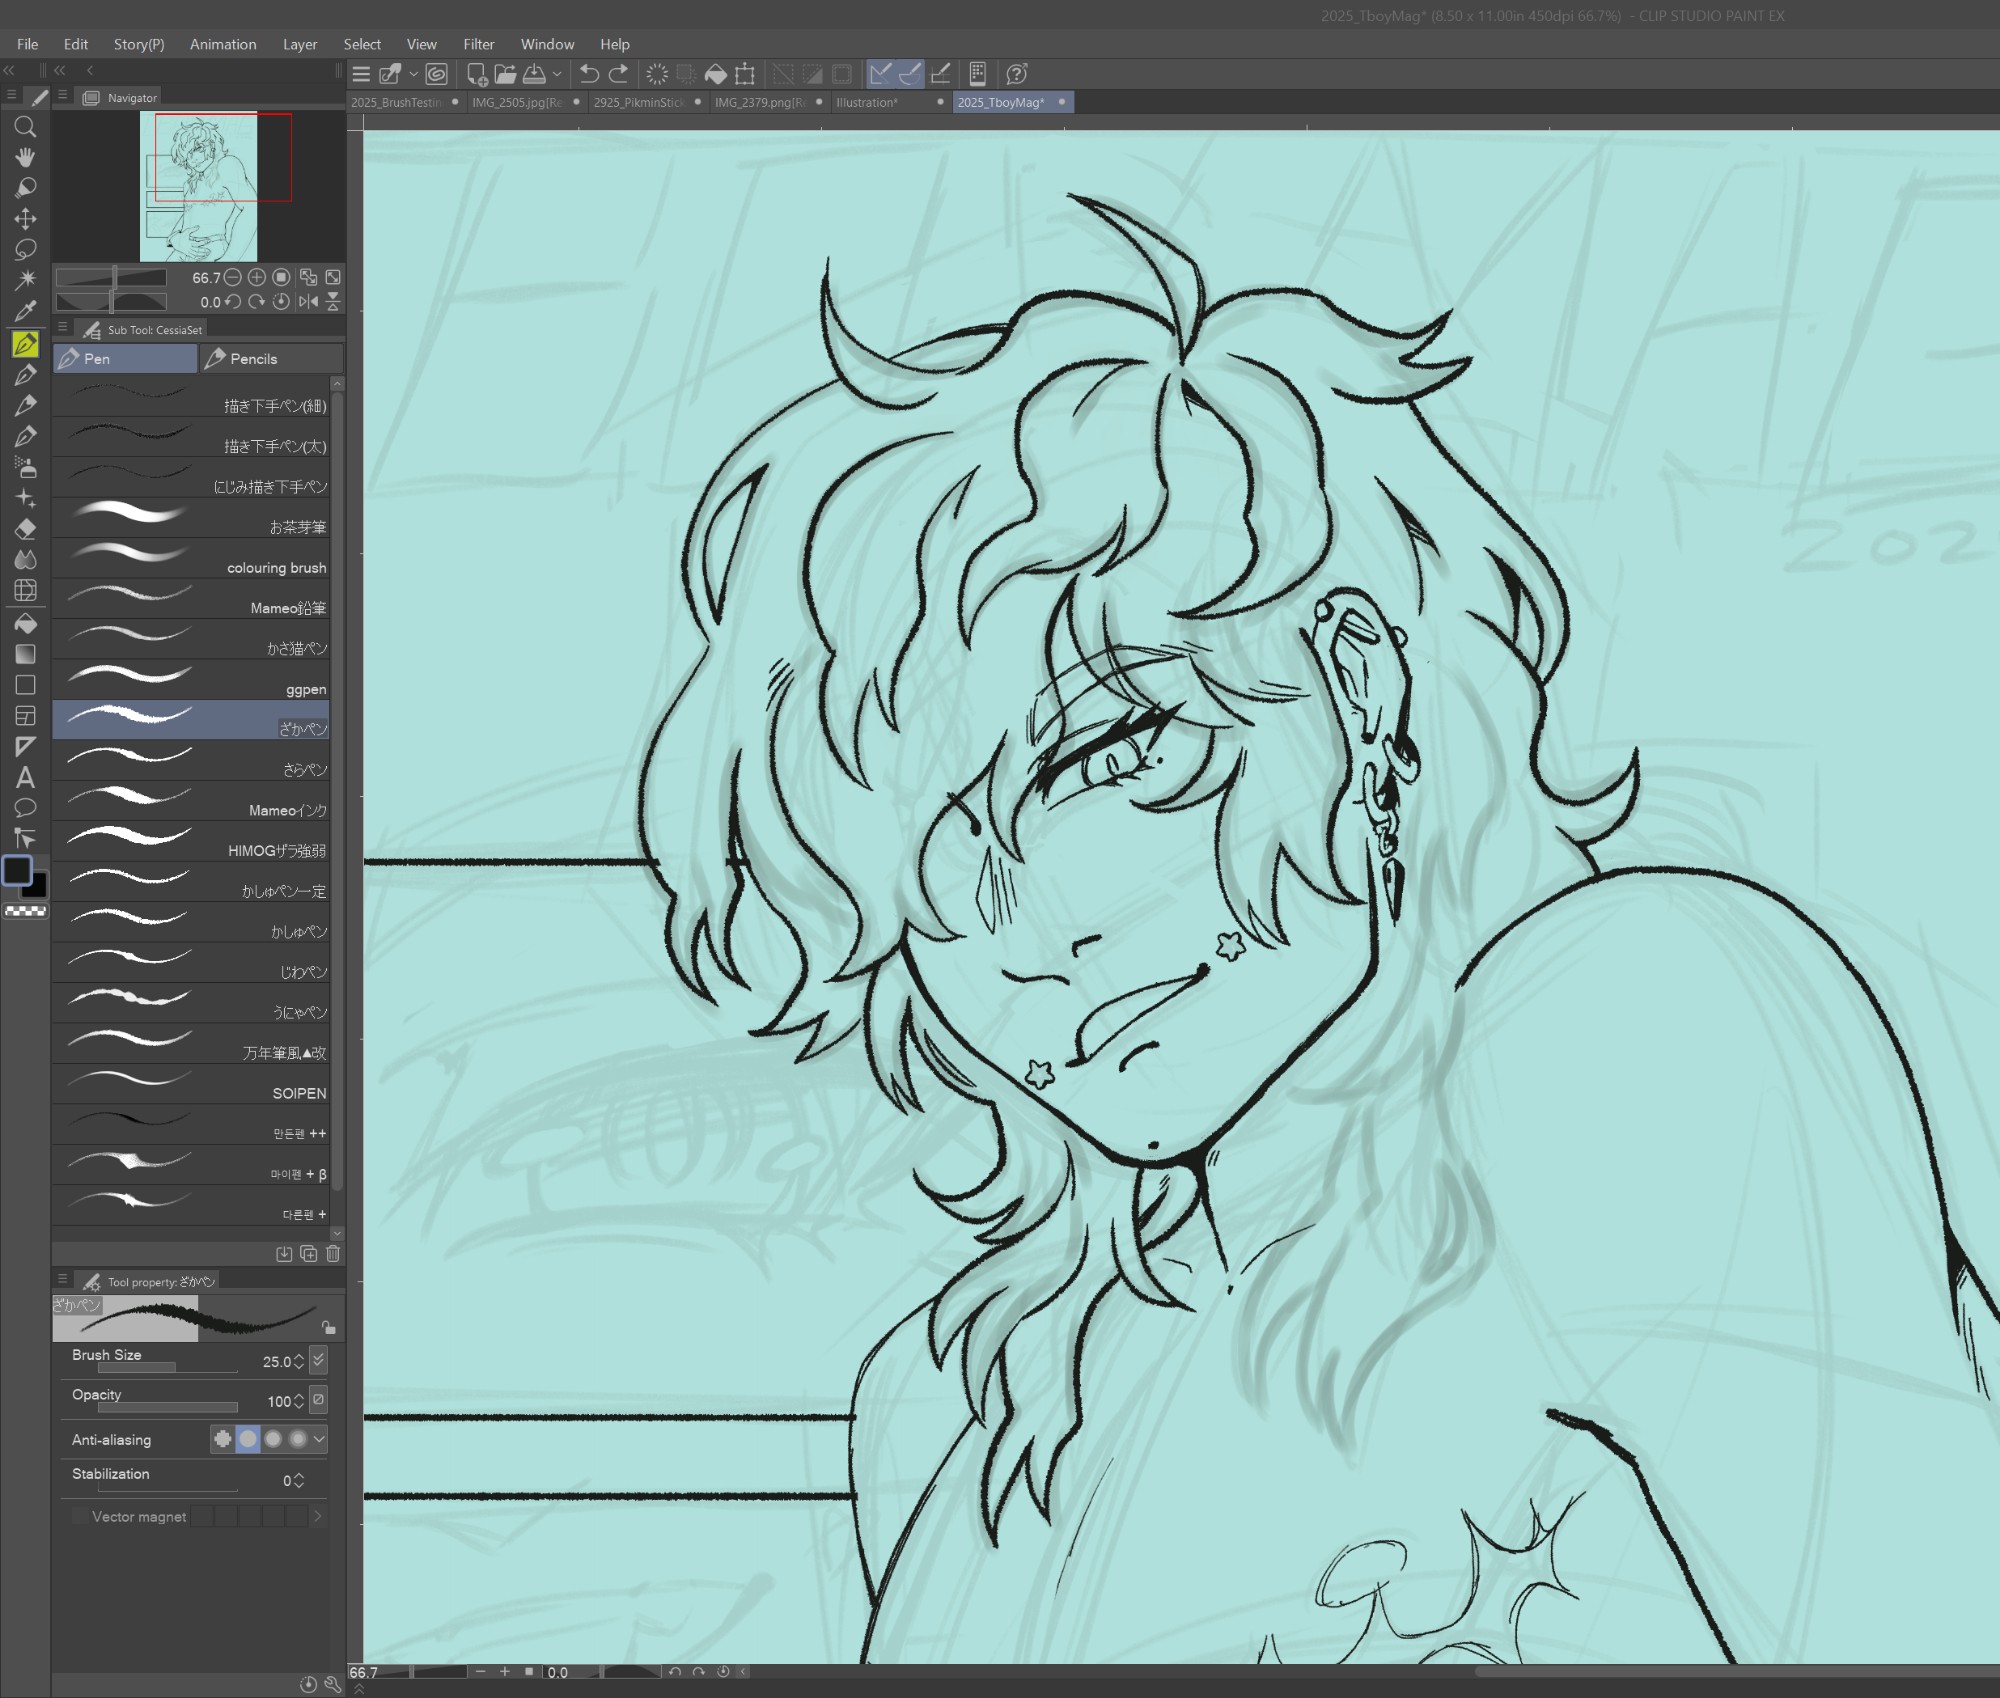Image resolution: width=2000 pixels, height=1698 pixels.
Task: Click the Undo arrow in toolbar
Action: [589, 74]
